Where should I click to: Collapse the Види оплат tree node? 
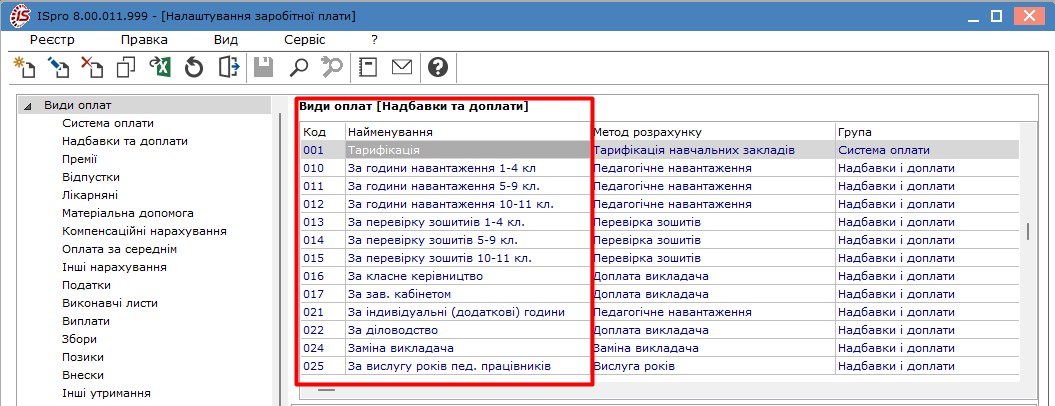click(28, 106)
